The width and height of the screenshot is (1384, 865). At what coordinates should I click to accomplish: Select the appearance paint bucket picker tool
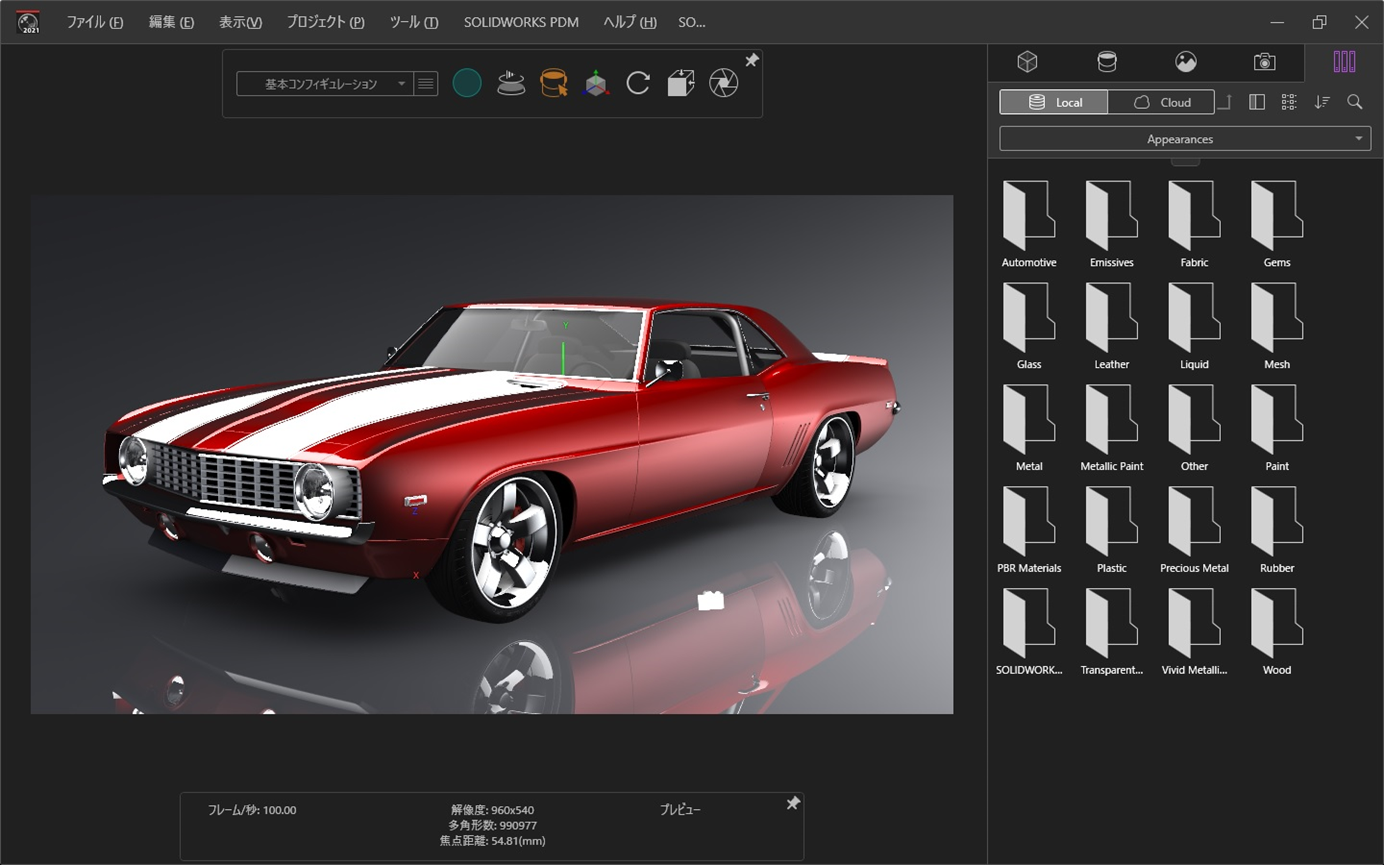point(554,83)
